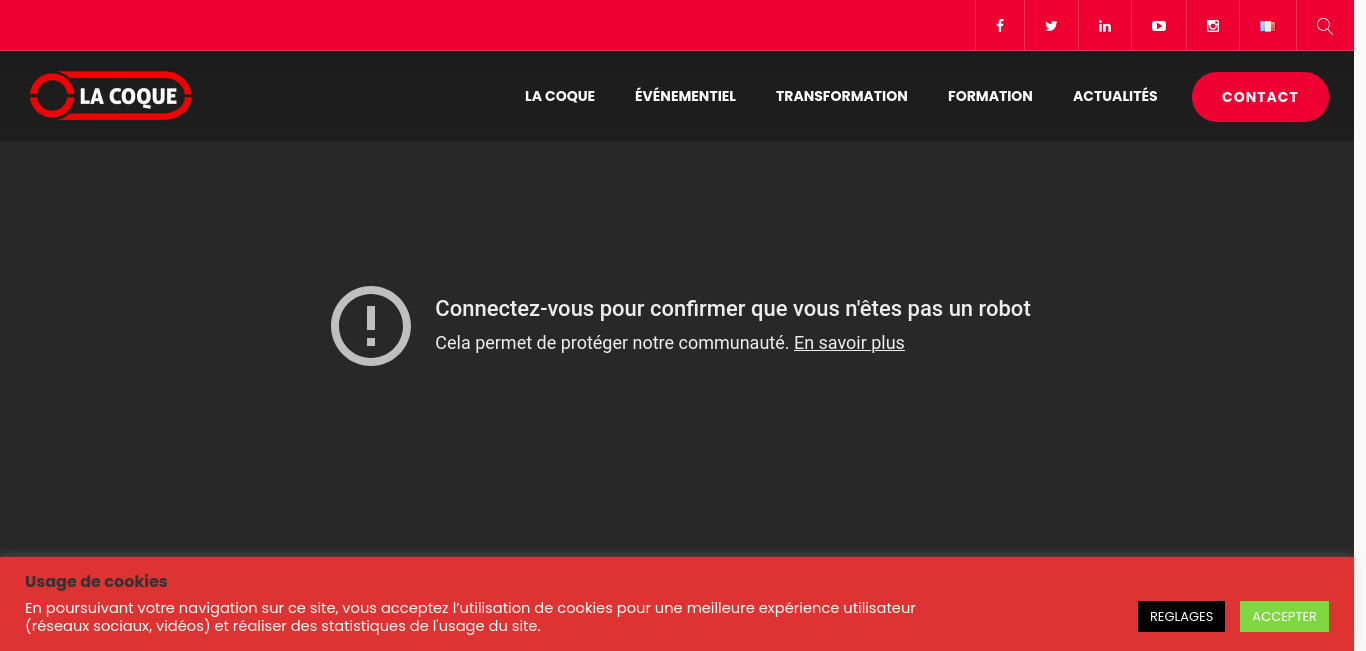1366x651 pixels.
Task: Click the exclamation warning icon in the video
Action: pos(371,326)
